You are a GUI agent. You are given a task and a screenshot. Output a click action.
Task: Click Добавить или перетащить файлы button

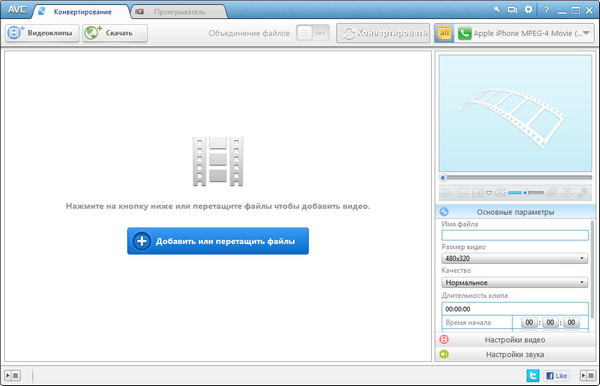click(x=218, y=241)
